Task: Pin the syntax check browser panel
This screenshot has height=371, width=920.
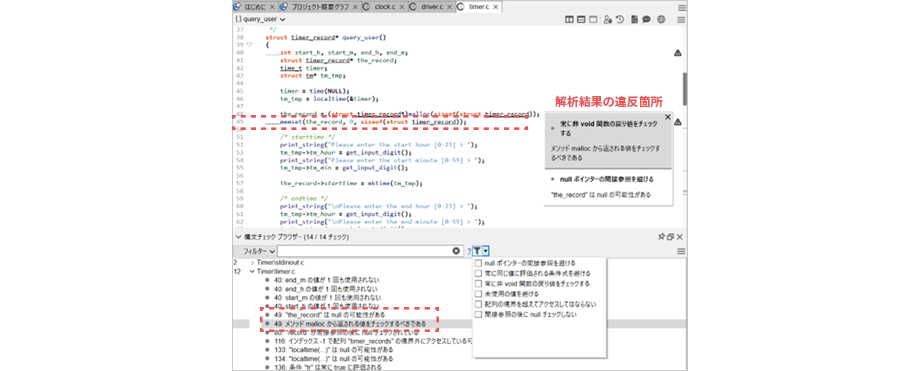Action: click(661, 237)
